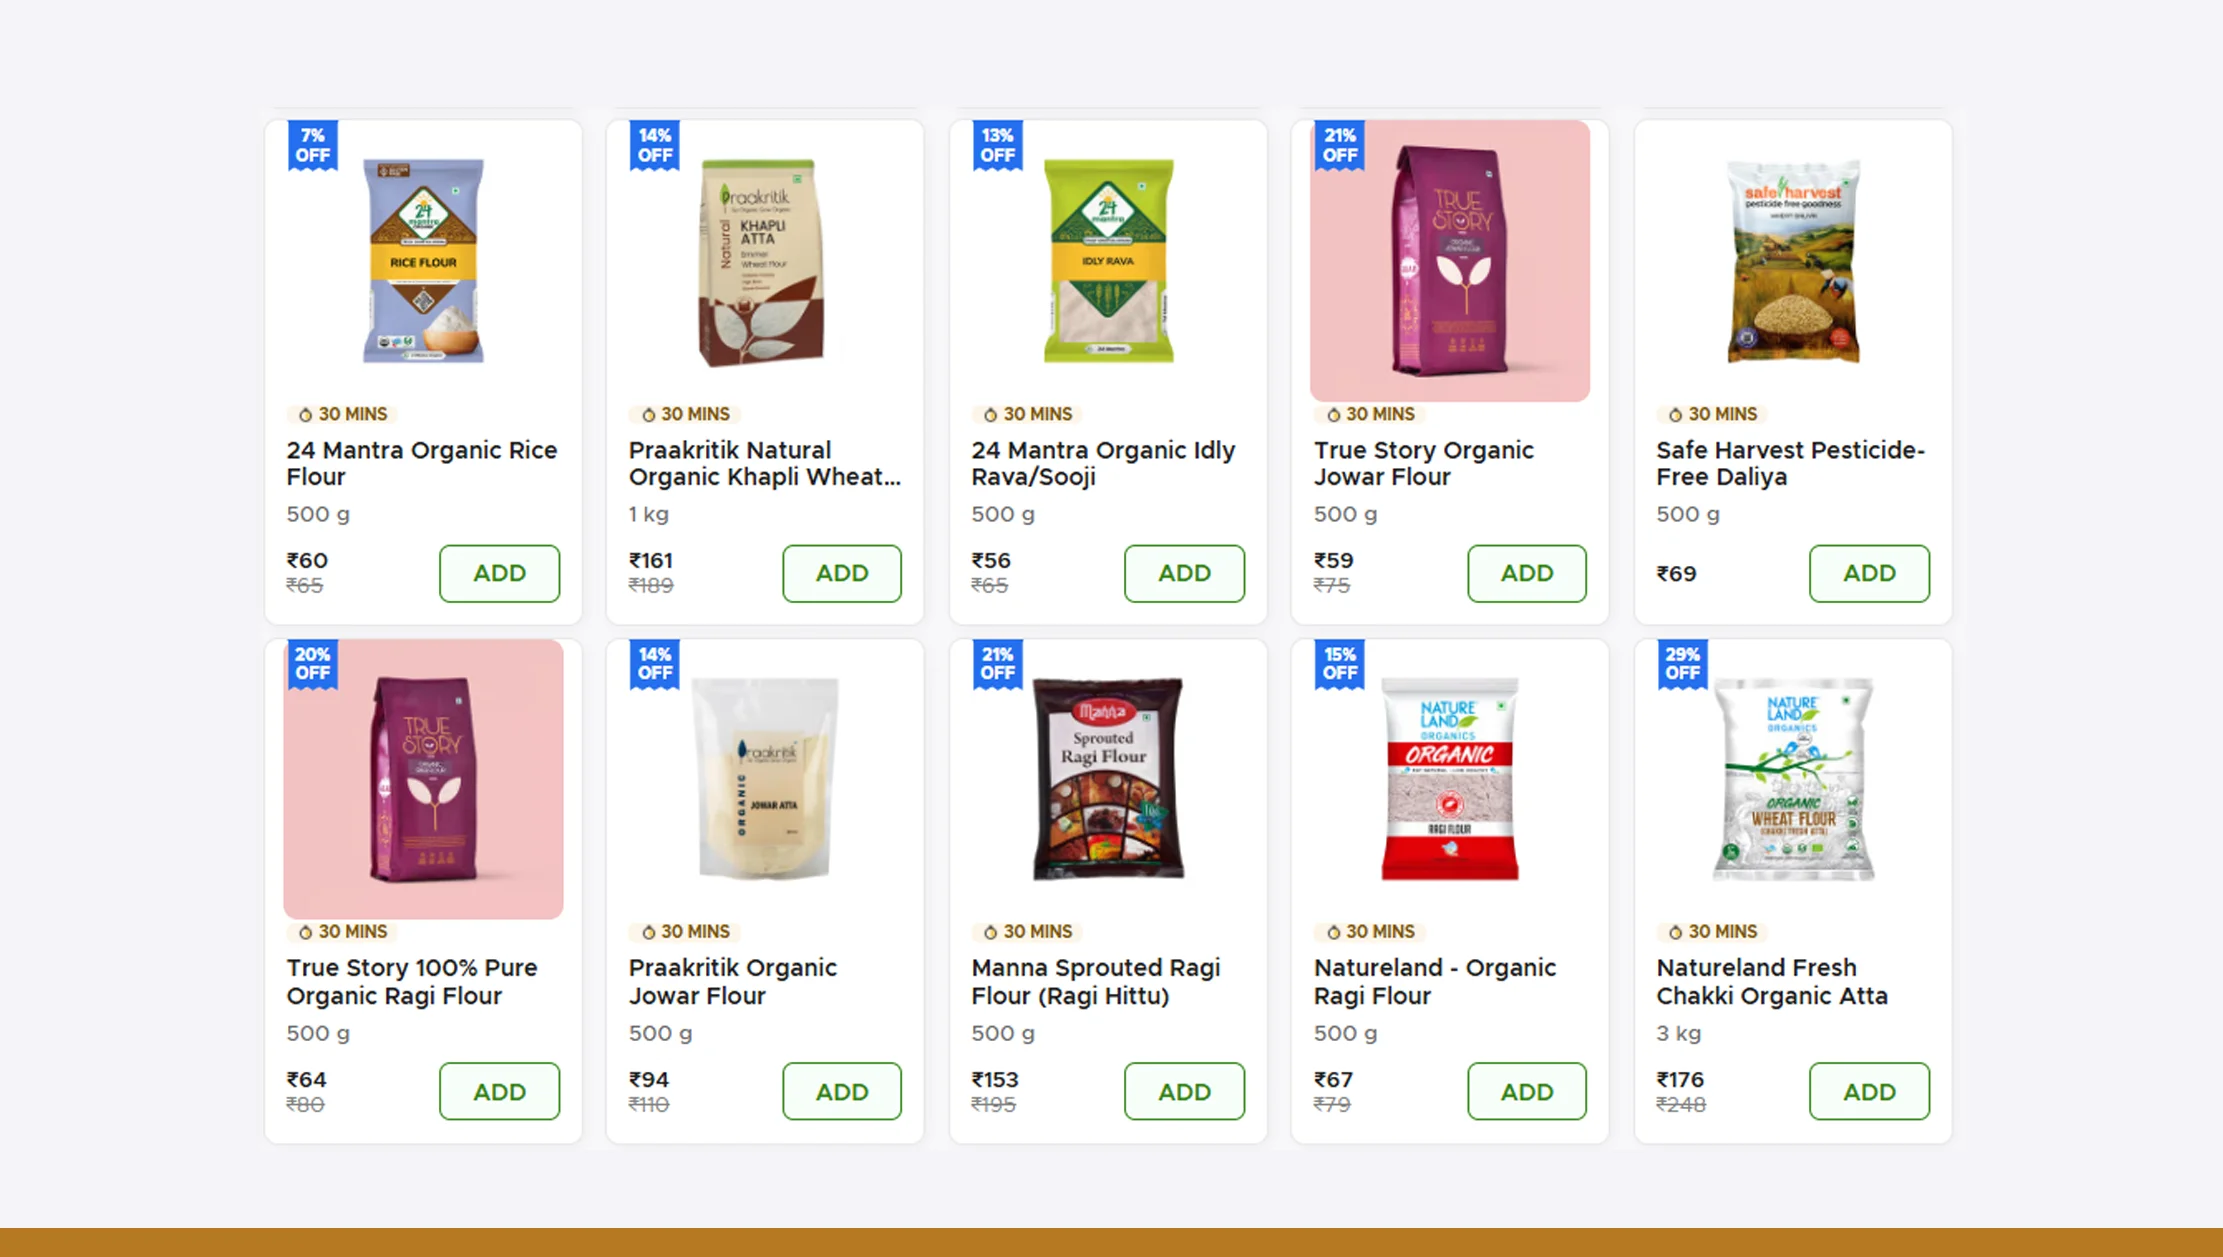Click the 21% OFF badge on True Story Jowar Flour
The height and width of the screenshot is (1257, 2223).
coord(1339,144)
